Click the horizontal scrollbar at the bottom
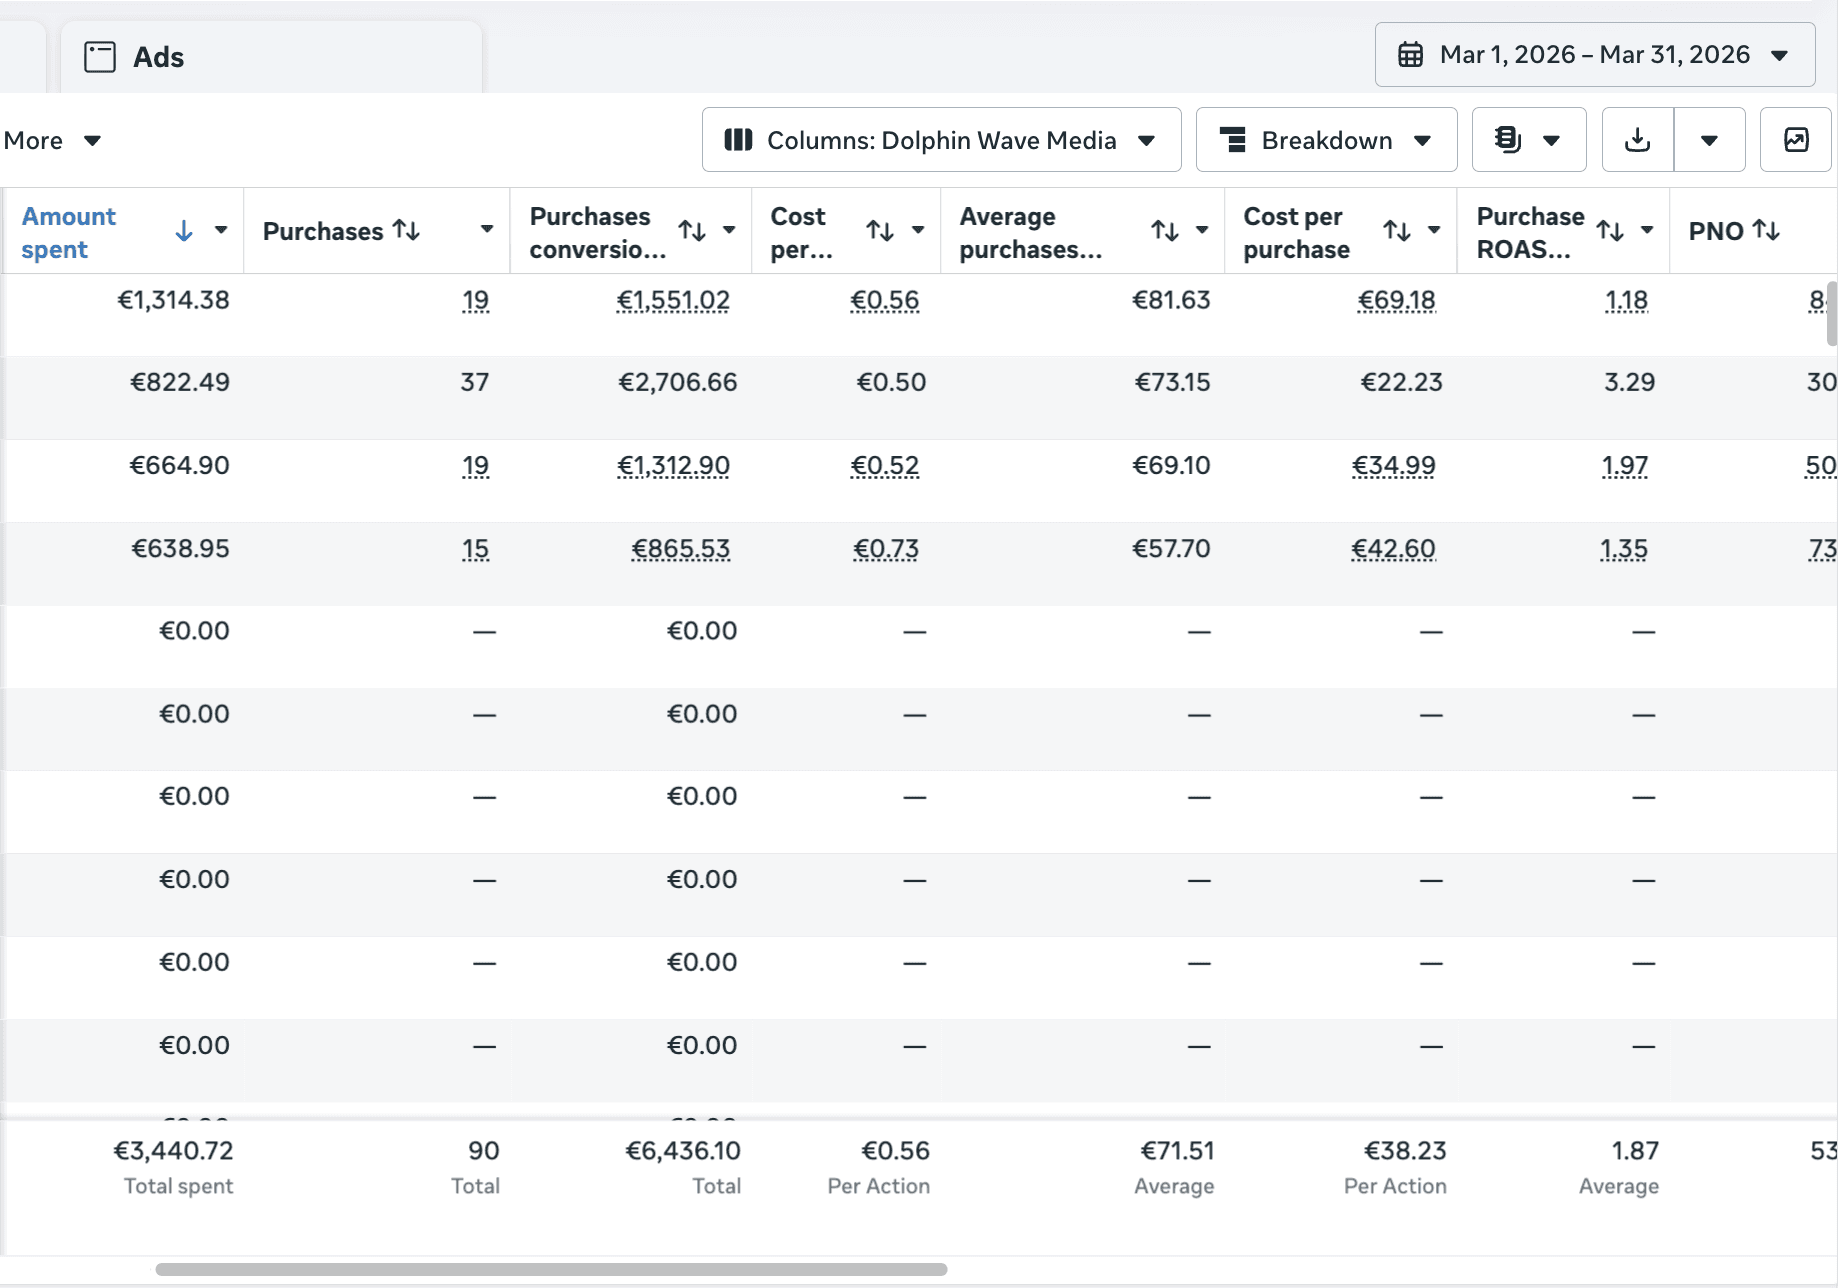 (551, 1269)
